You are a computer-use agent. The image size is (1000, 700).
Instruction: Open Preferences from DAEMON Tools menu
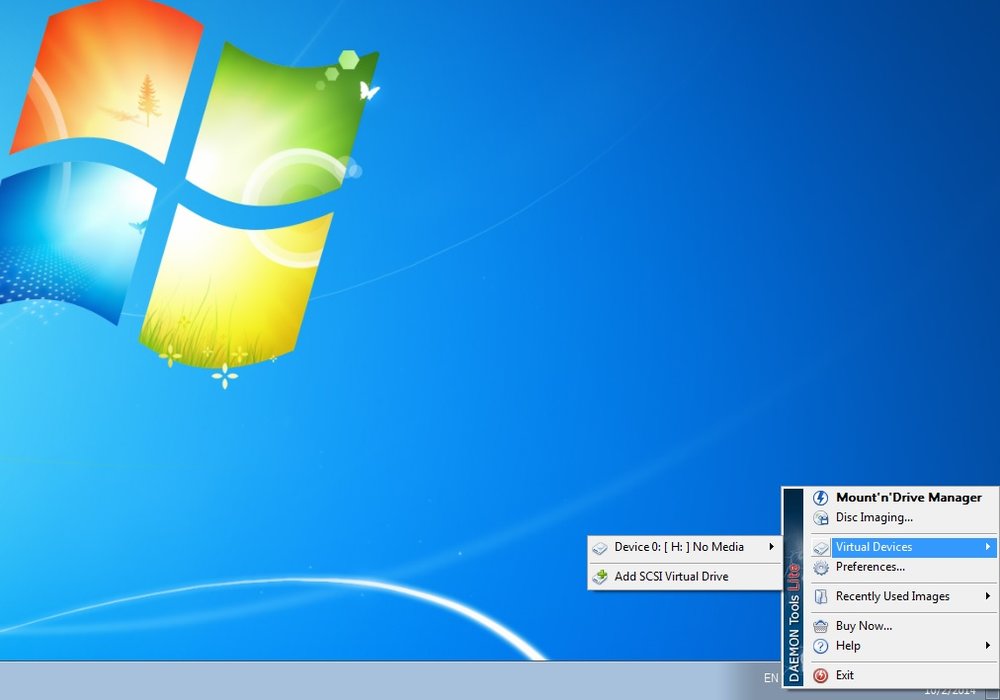pyautogui.click(x=903, y=567)
